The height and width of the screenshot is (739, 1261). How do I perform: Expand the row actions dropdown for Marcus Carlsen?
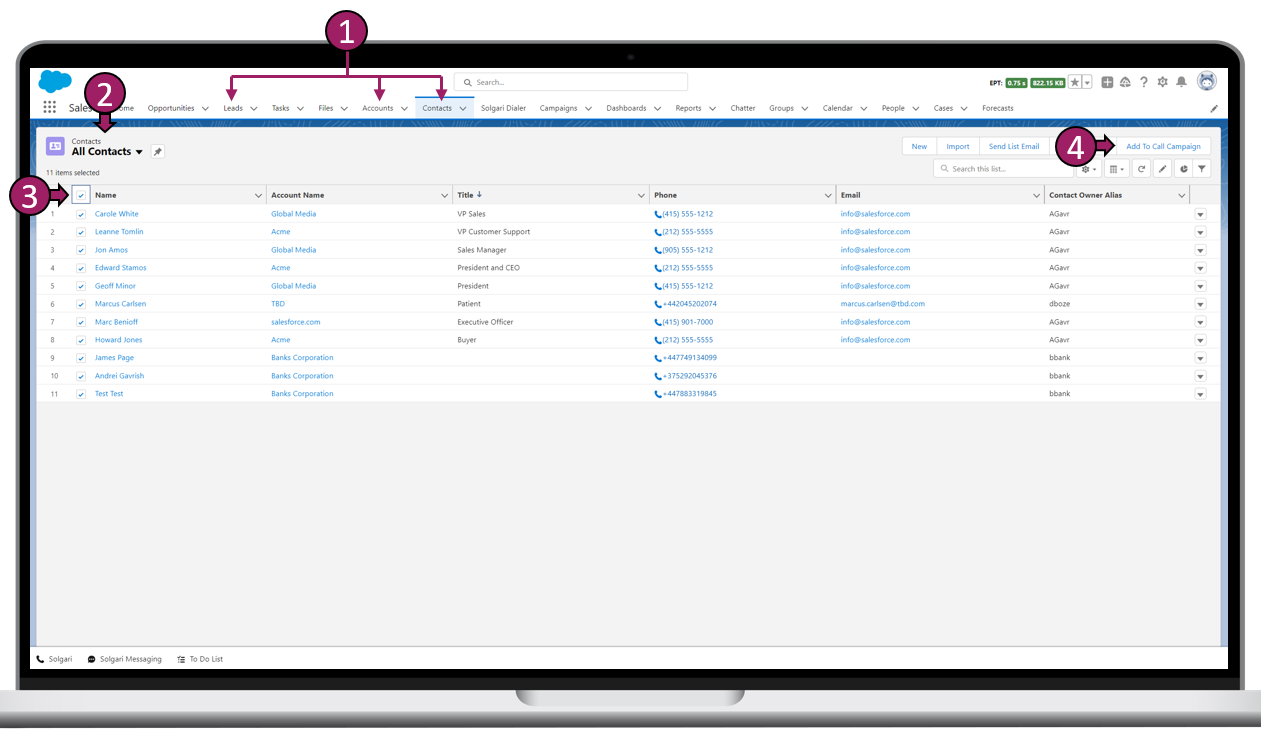pyautogui.click(x=1200, y=303)
